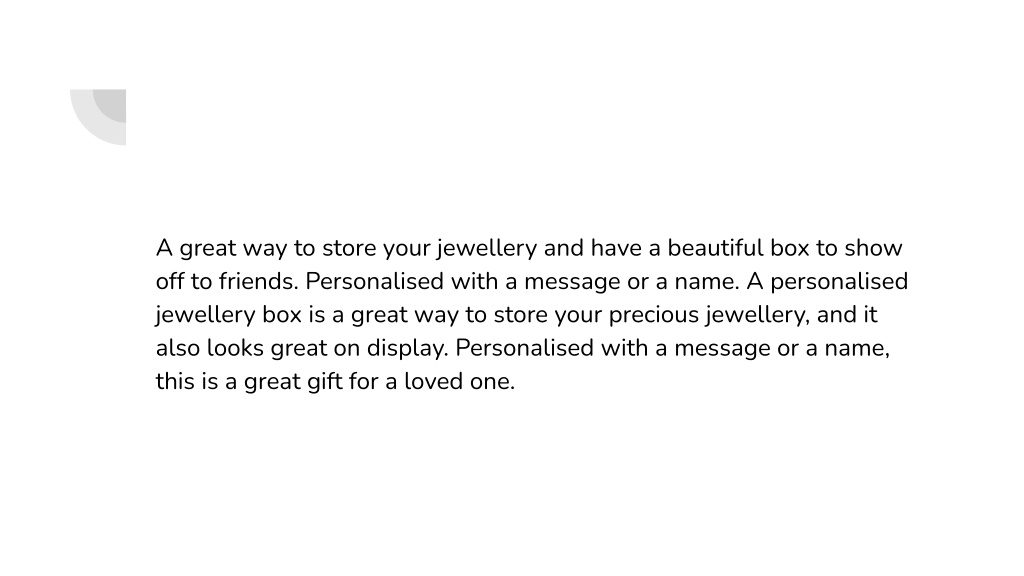
Task: Click the word "off" starting second line
Action: click(170, 281)
